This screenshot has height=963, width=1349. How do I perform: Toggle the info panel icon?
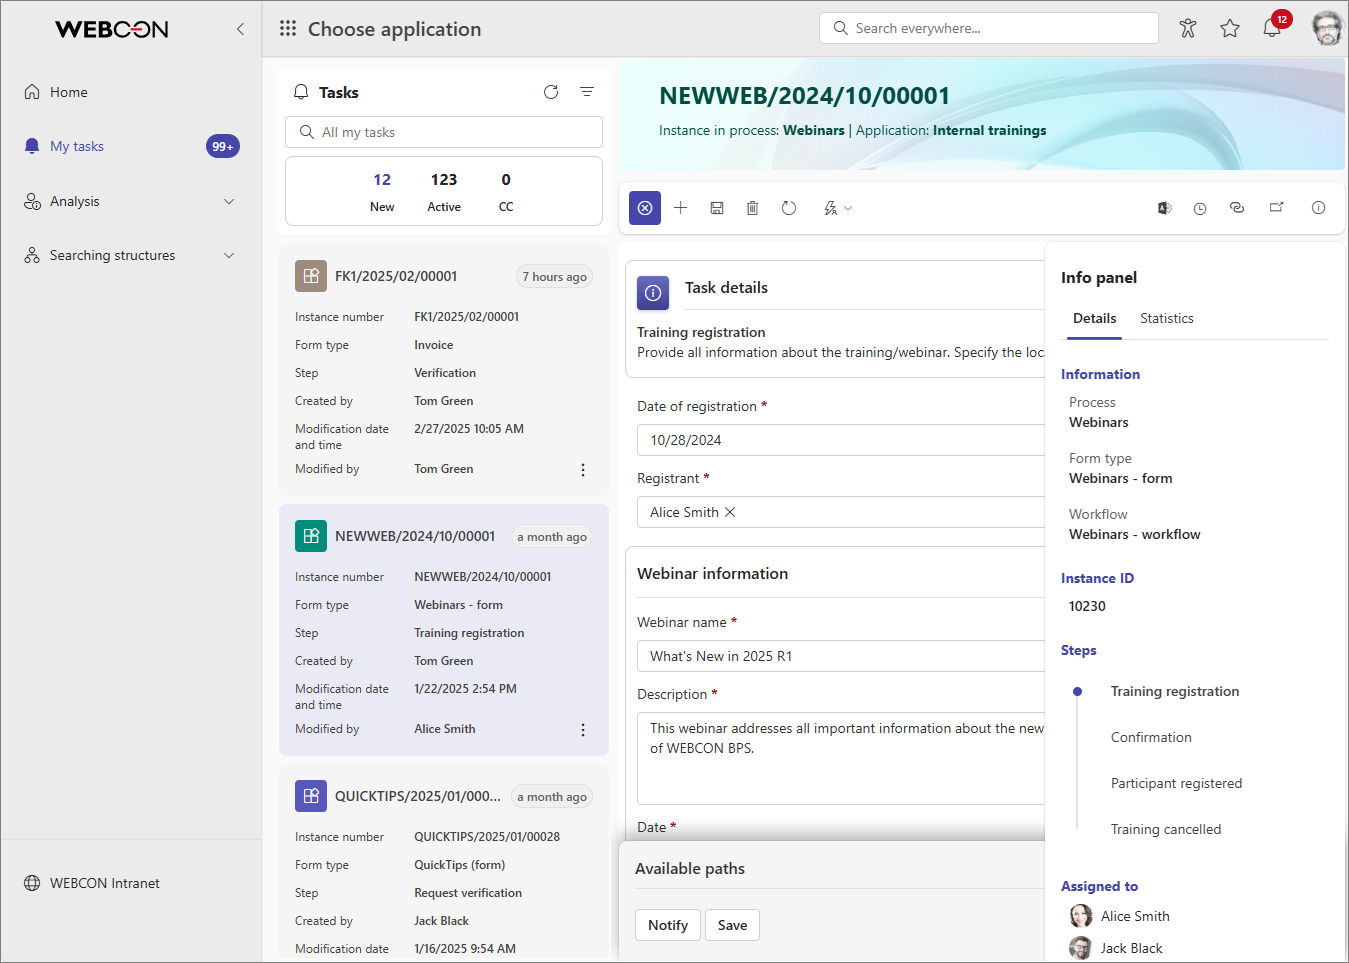(x=1319, y=208)
